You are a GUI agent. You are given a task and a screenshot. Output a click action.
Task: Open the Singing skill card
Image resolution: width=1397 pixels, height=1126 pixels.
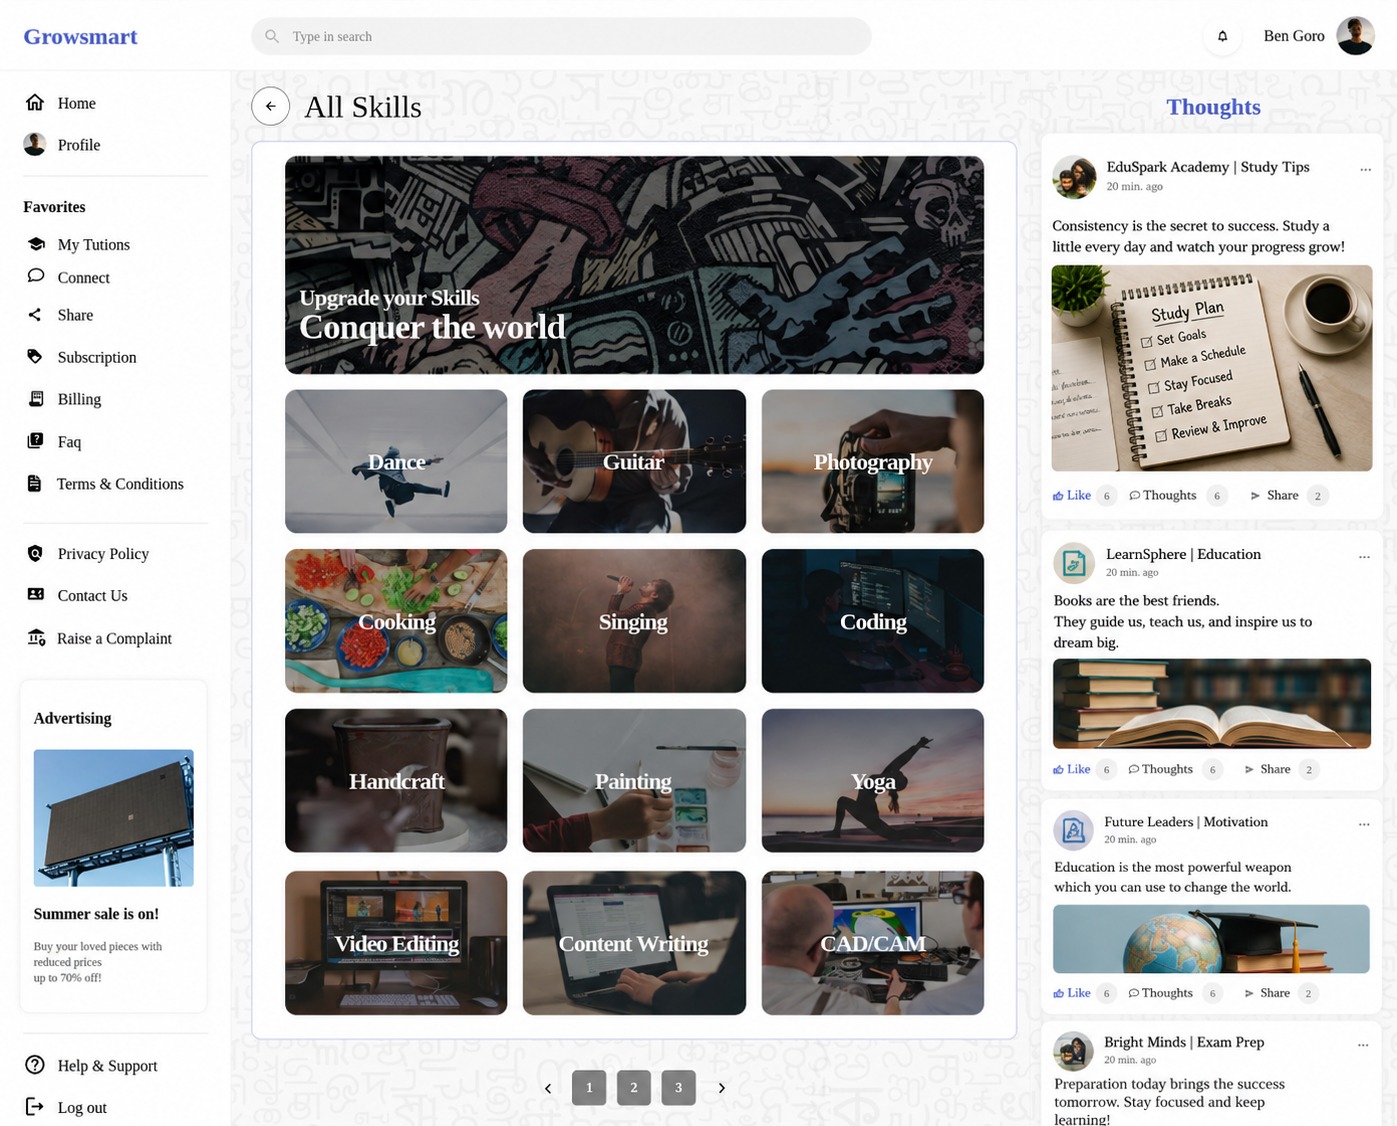pyautogui.click(x=634, y=621)
